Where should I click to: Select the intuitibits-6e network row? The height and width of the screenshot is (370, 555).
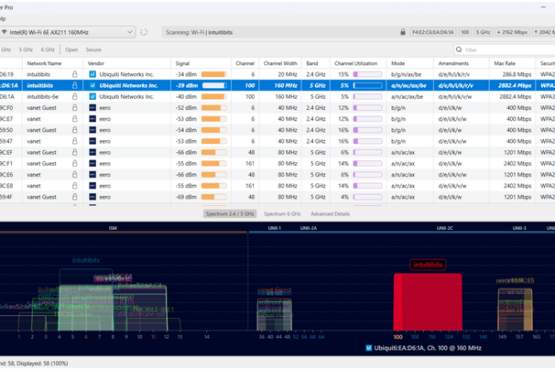(278, 97)
